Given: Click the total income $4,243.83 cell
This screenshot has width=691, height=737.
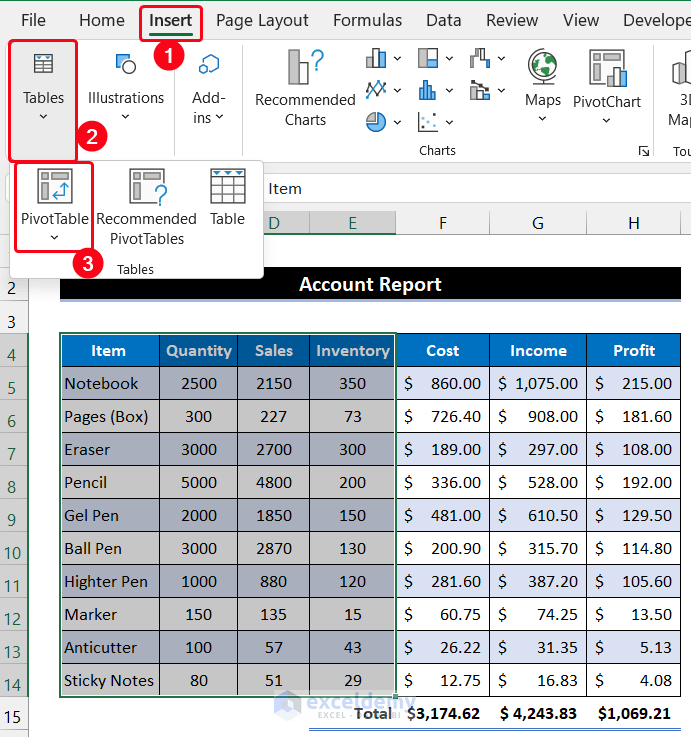Looking at the screenshot, I should tap(538, 713).
